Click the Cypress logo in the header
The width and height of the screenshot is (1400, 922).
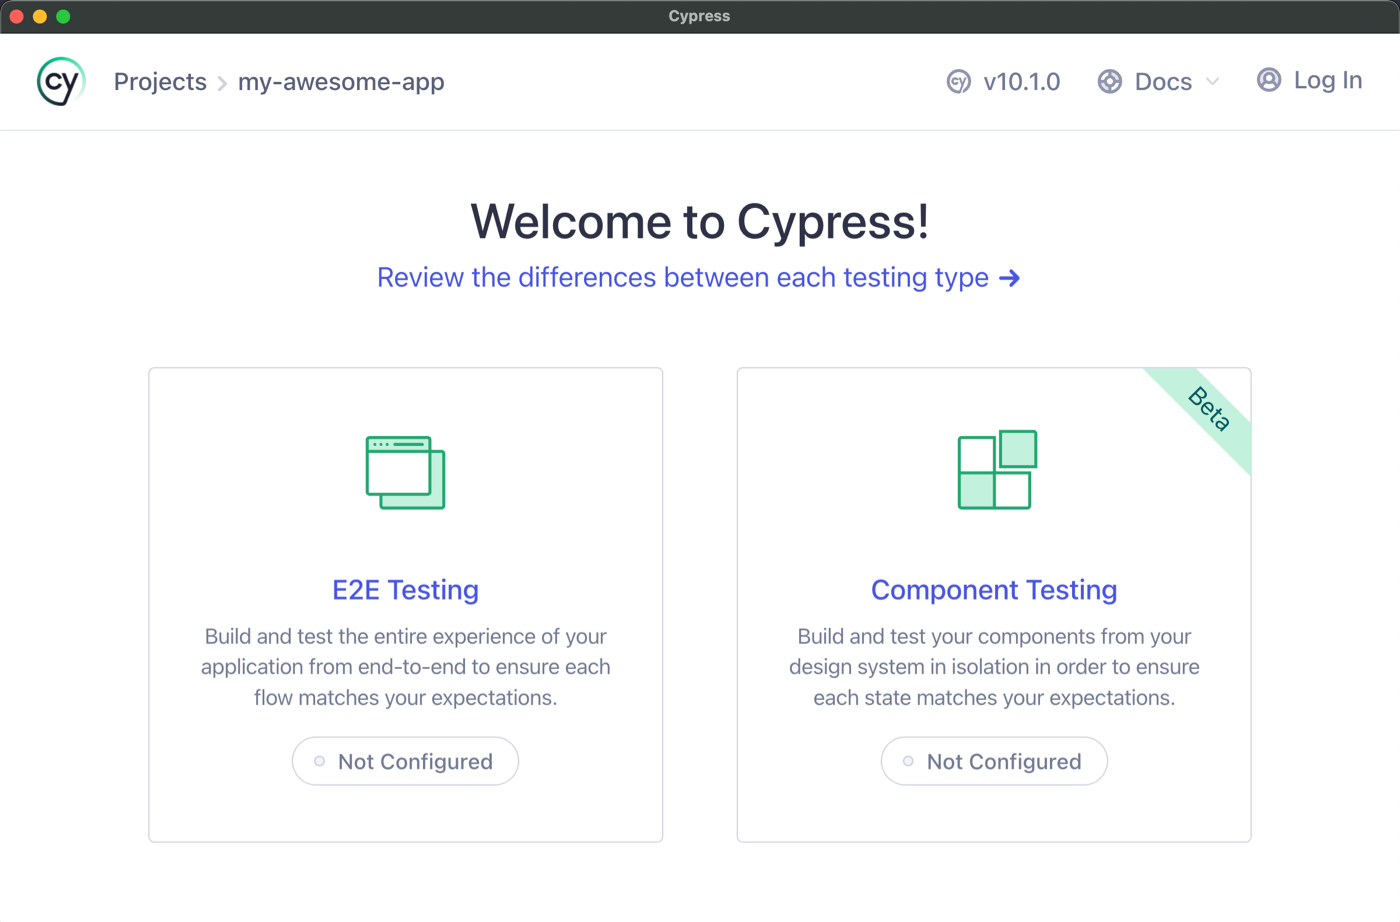[x=59, y=81]
